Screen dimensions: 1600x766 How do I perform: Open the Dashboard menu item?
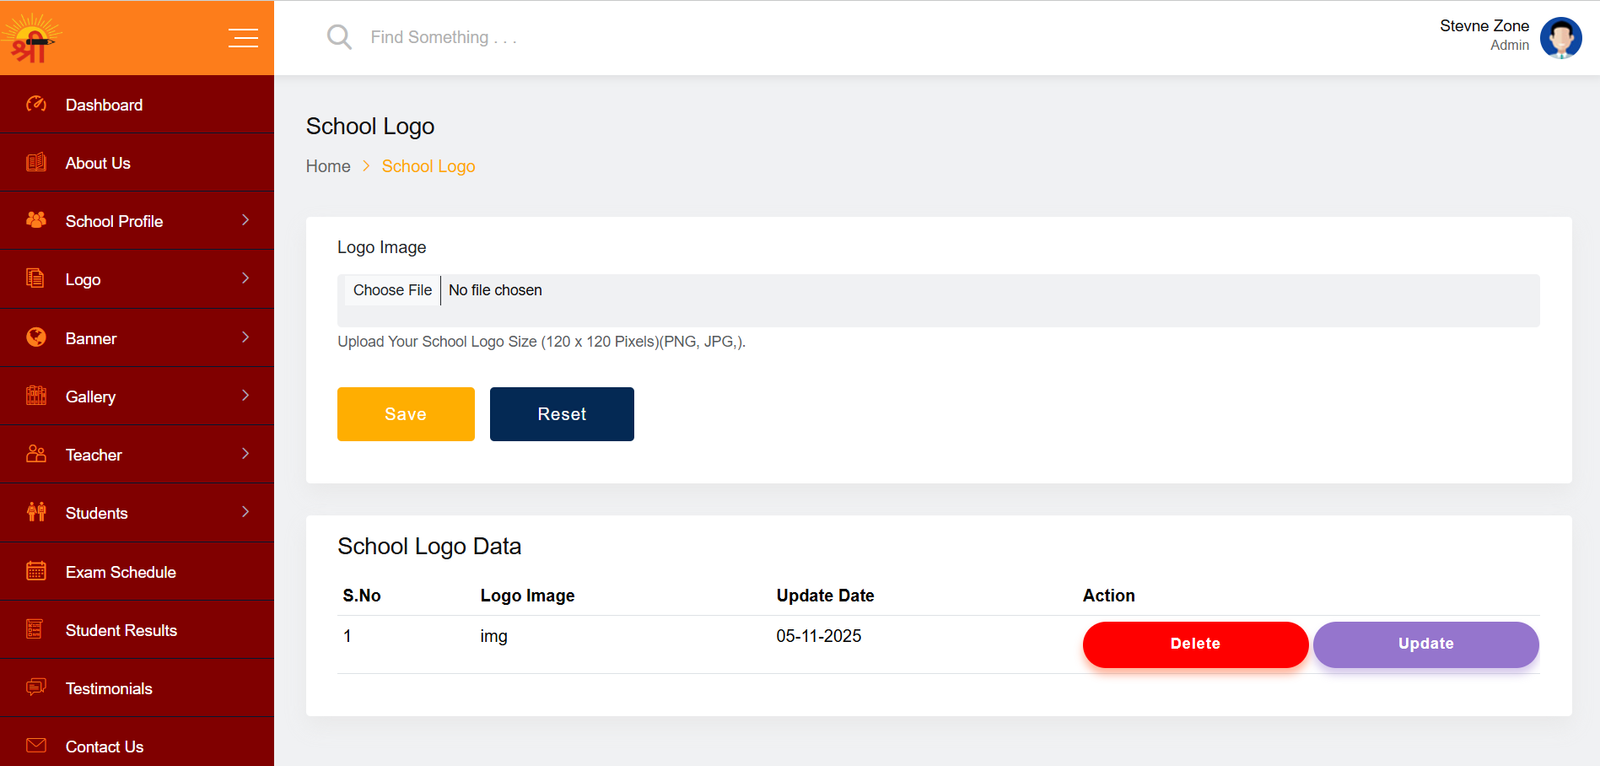137,104
